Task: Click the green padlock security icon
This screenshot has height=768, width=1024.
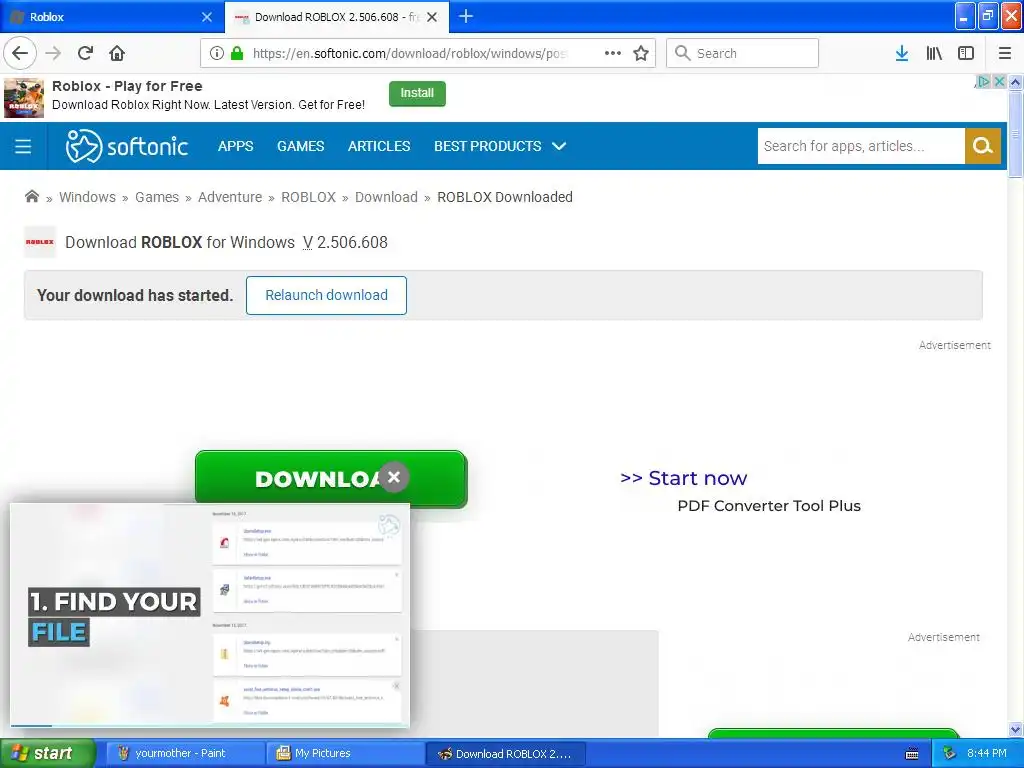Action: point(236,54)
